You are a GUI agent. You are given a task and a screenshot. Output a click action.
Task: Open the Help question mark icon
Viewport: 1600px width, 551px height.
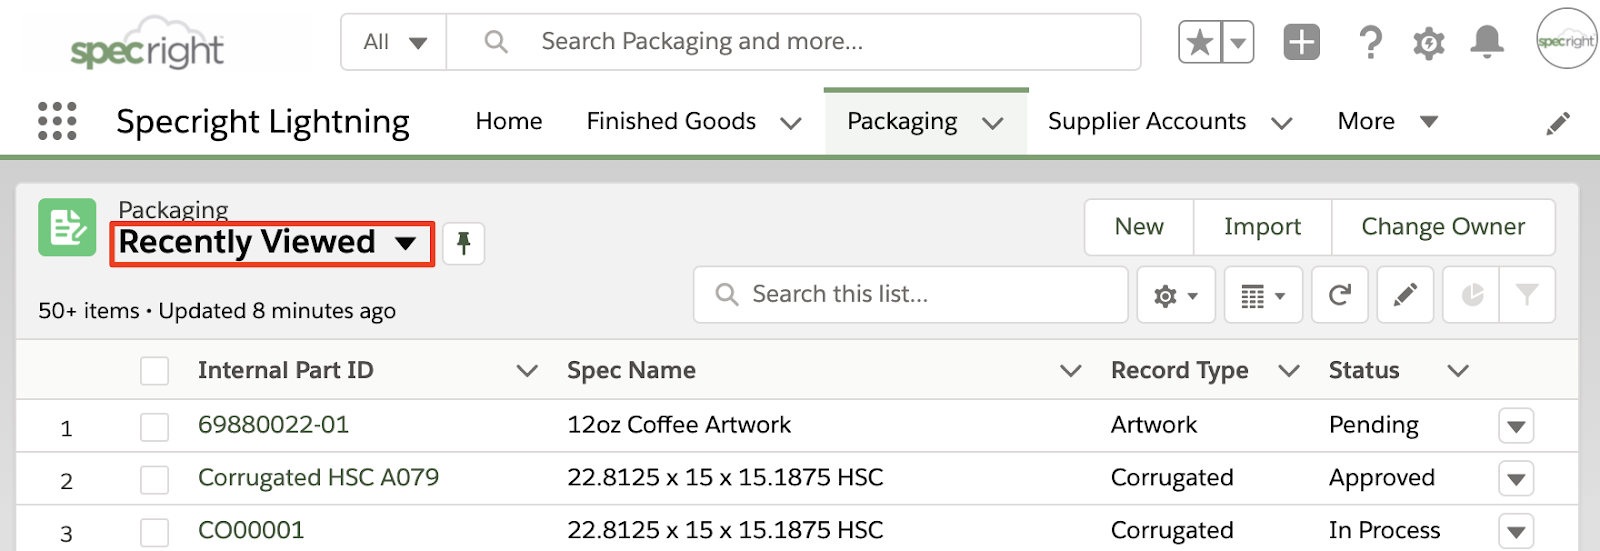click(x=1370, y=42)
